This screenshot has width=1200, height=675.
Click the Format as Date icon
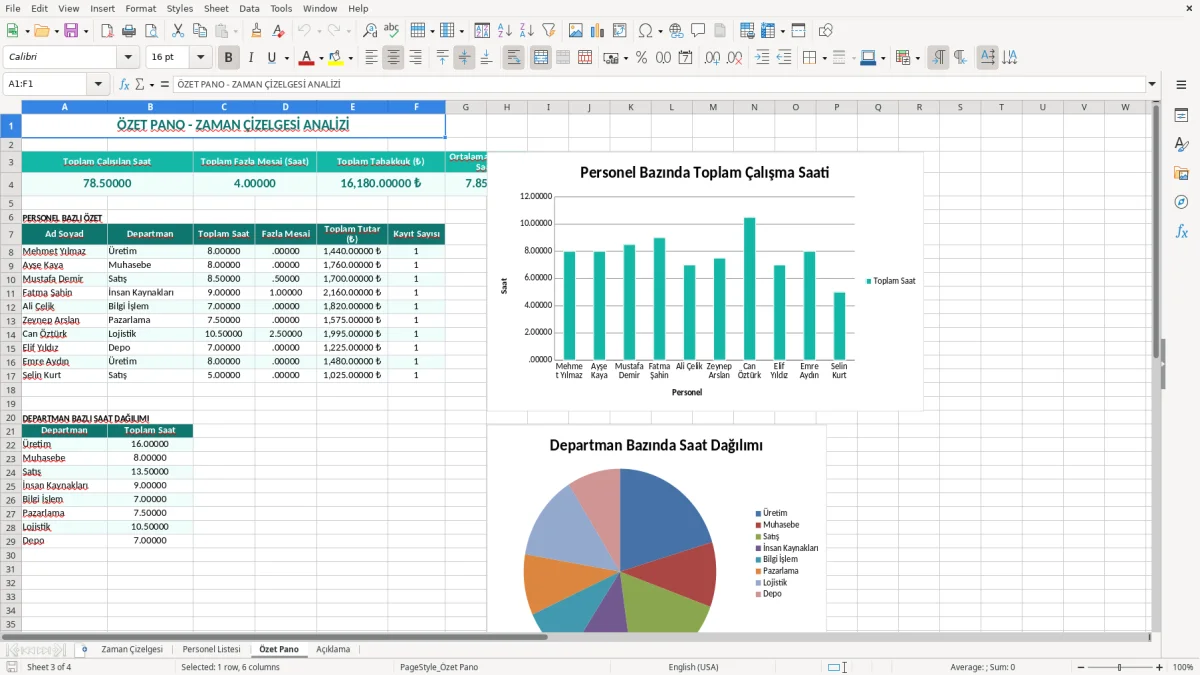[x=685, y=58]
